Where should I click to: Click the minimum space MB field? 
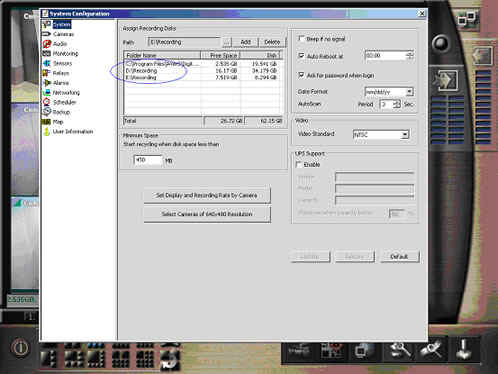tap(148, 160)
